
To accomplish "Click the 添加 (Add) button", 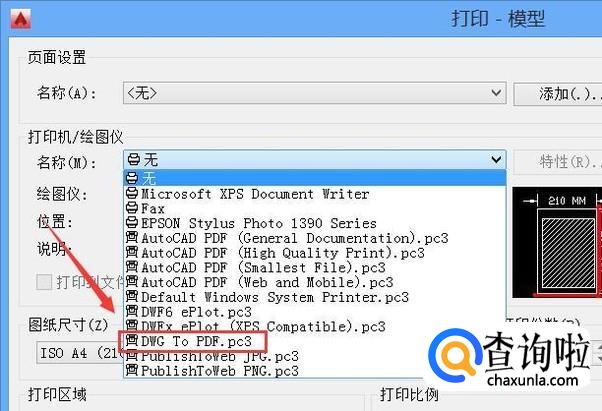I will 558,94.
